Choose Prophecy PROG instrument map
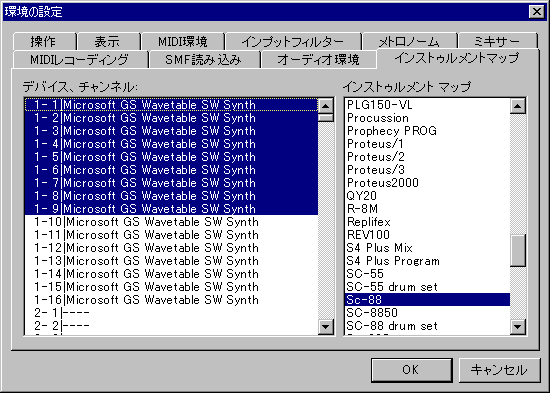Viewport: 550px width, 393px height. tap(428, 131)
